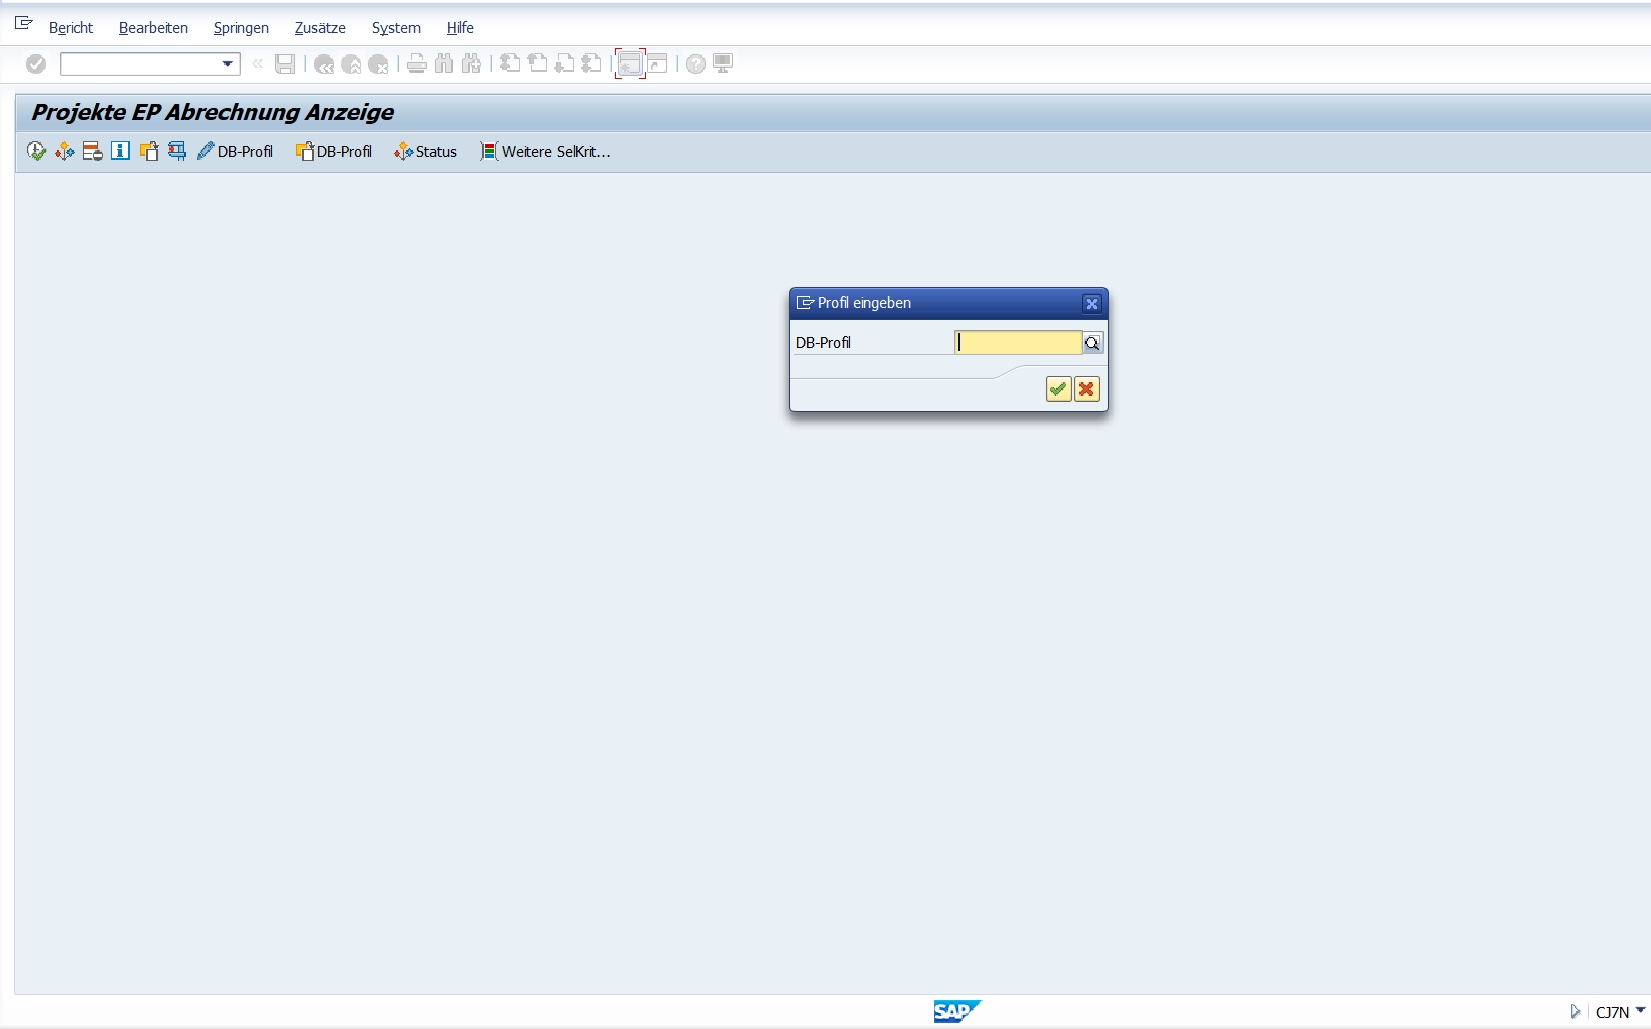Click the Last Page icon
The width and height of the screenshot is (1651, 1029).
click(591, 64)
